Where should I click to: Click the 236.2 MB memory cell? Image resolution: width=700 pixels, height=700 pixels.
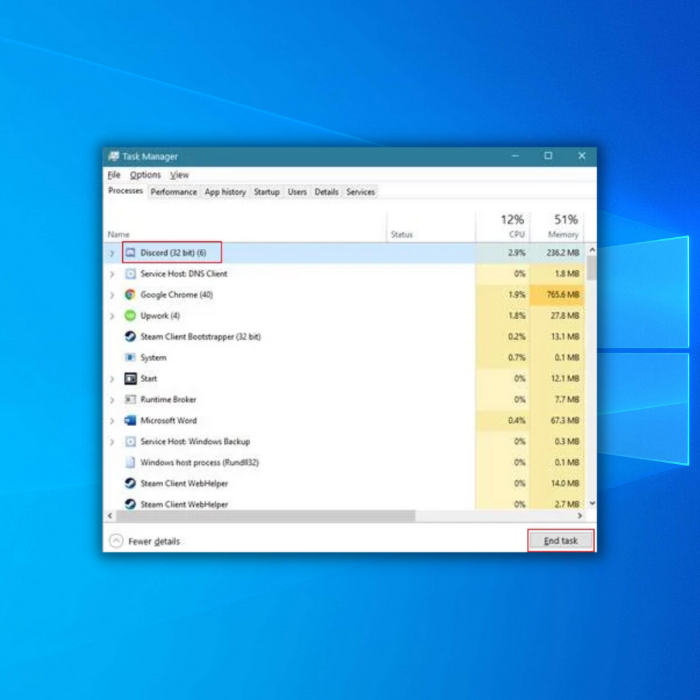pos(557,253)
